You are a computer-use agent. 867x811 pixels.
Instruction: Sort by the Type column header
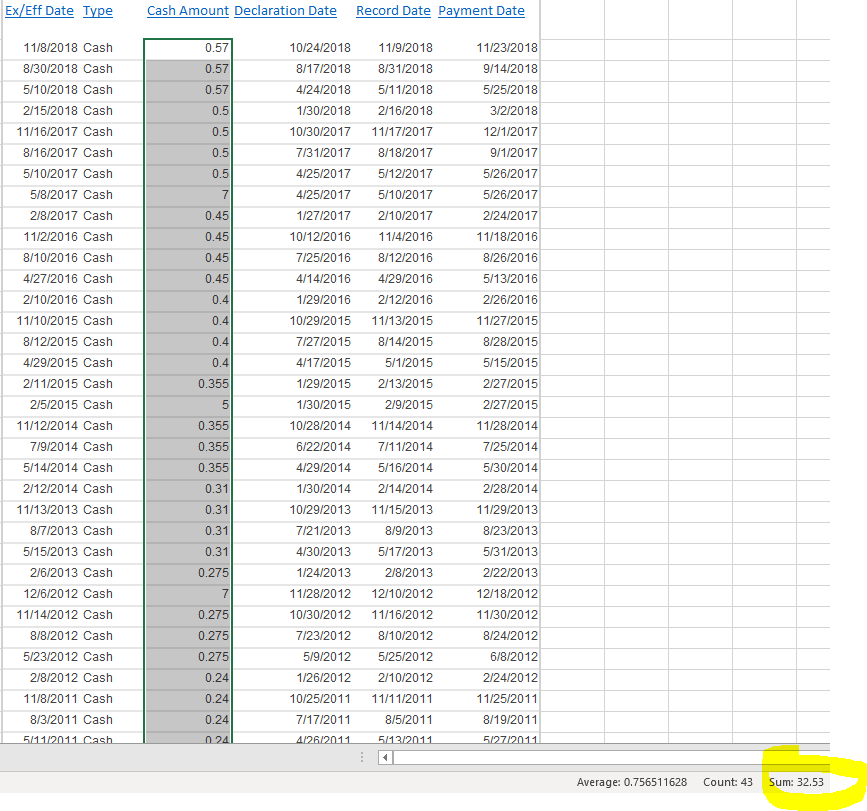click(x=97, y=11)
